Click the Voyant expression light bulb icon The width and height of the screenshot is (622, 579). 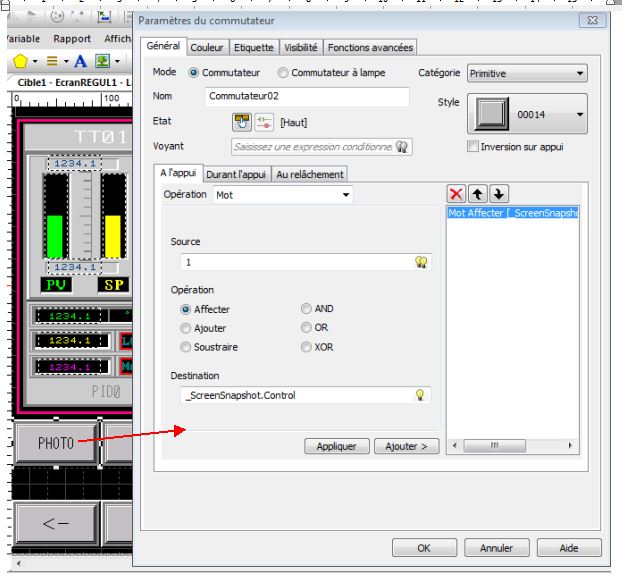402,147
